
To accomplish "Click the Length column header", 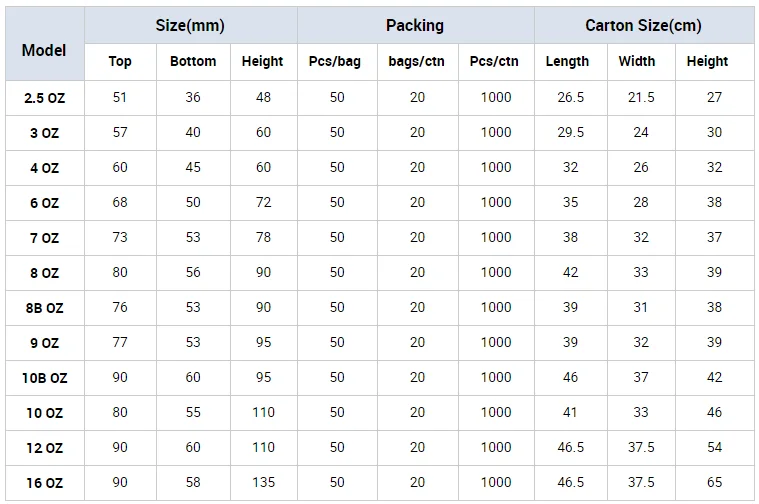I will (568, 61).
